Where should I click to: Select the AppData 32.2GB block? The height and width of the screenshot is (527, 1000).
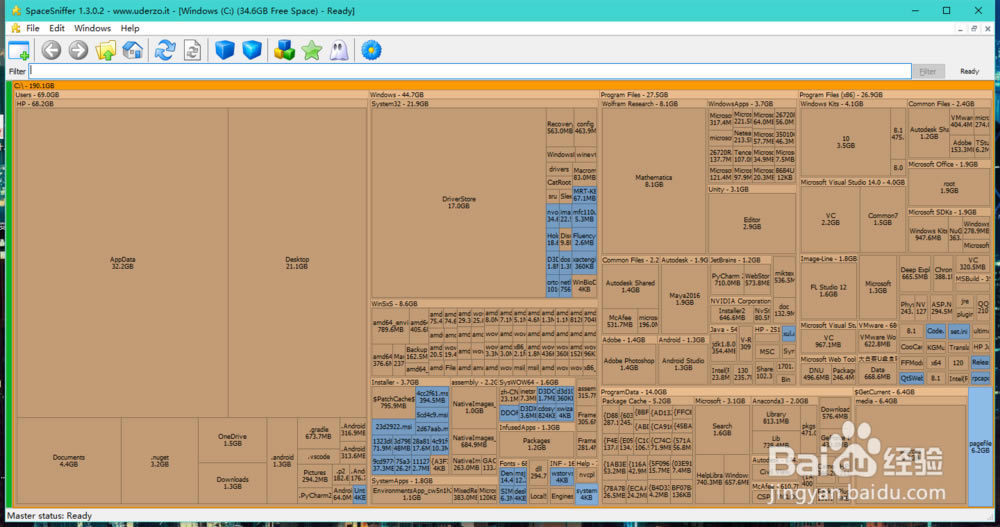(x=122, y=262)
